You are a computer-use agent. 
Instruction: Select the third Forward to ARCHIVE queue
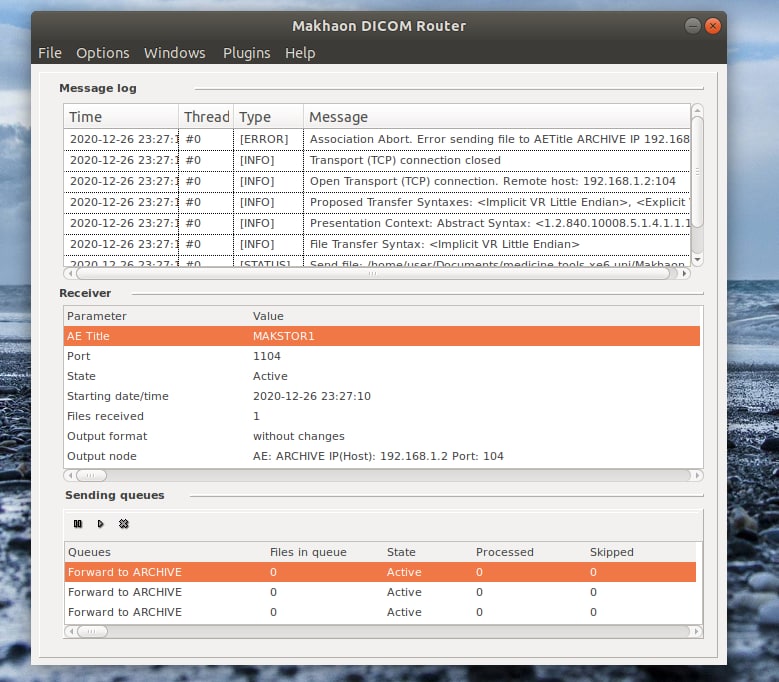point(380,612)
